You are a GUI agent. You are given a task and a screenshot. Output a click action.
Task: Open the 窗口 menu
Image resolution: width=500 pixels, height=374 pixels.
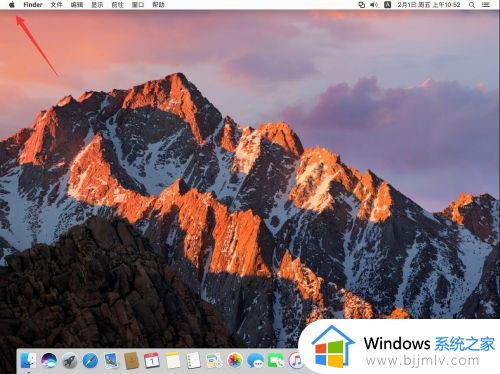138,5
